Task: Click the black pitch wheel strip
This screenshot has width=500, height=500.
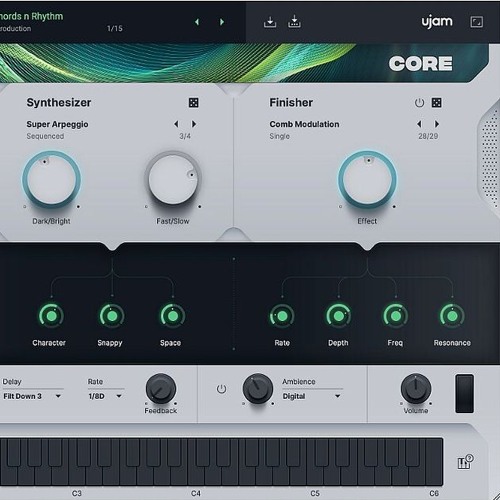Action: (465, 394)
